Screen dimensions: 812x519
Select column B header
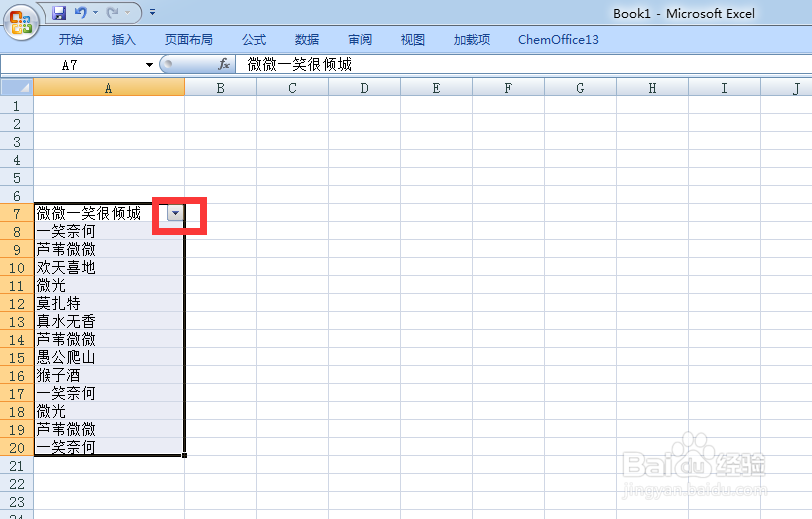click(x=221, y=88)
